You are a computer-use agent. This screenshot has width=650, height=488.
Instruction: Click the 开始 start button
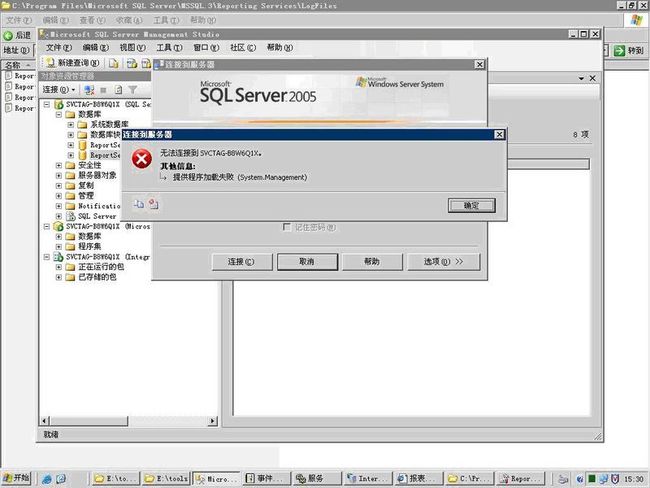[x=17, y=478]
